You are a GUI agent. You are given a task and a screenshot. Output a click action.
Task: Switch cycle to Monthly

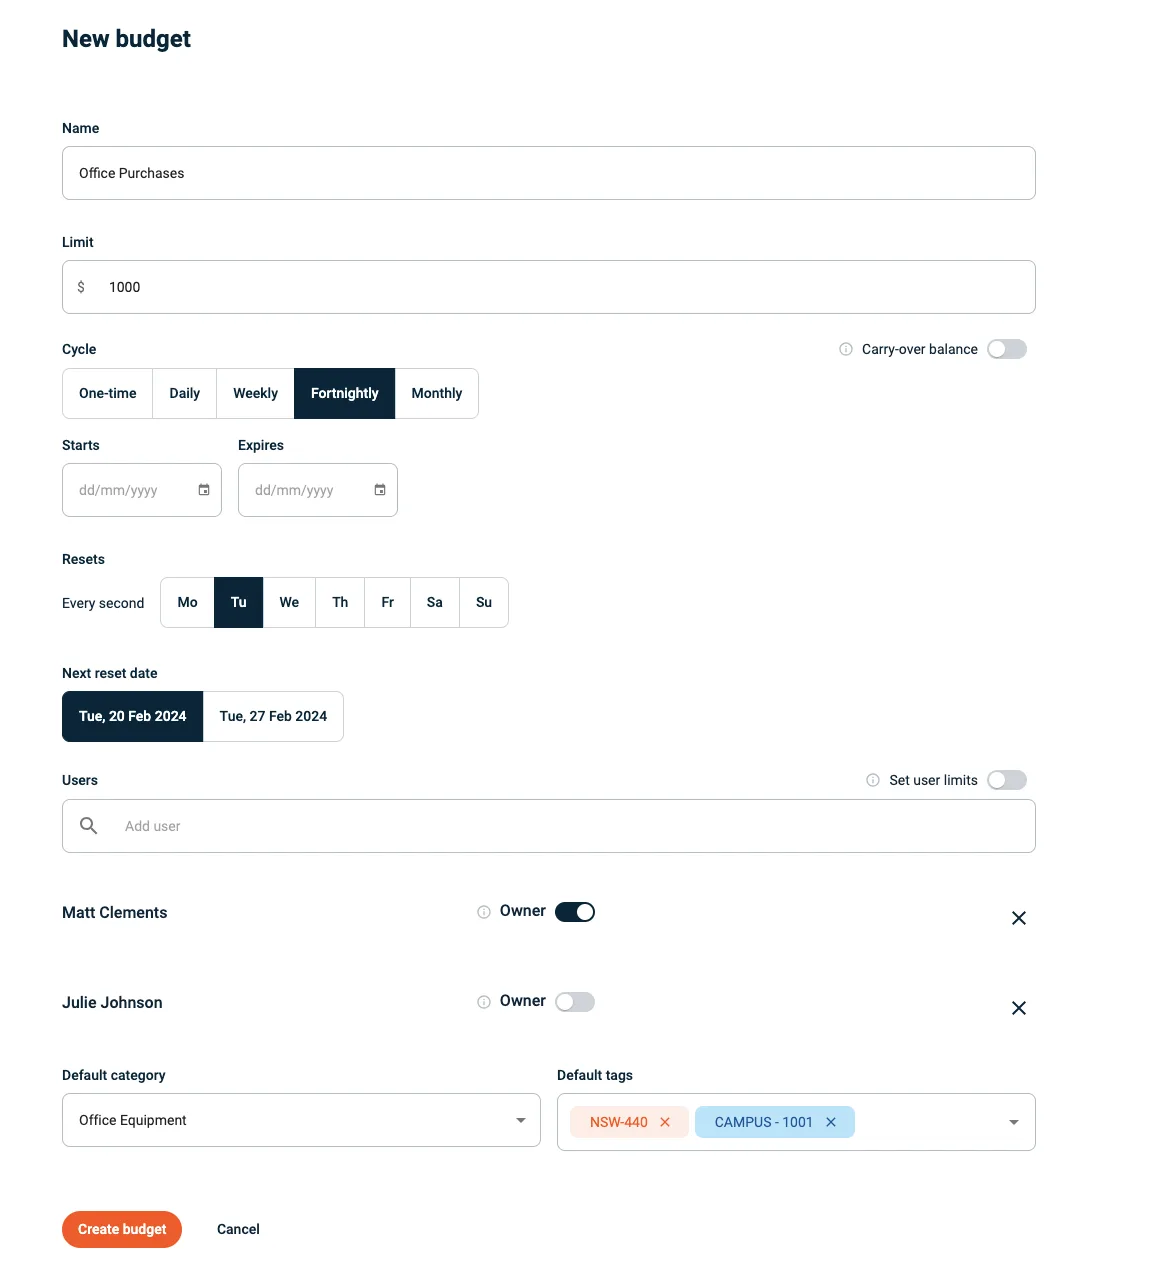437,393
